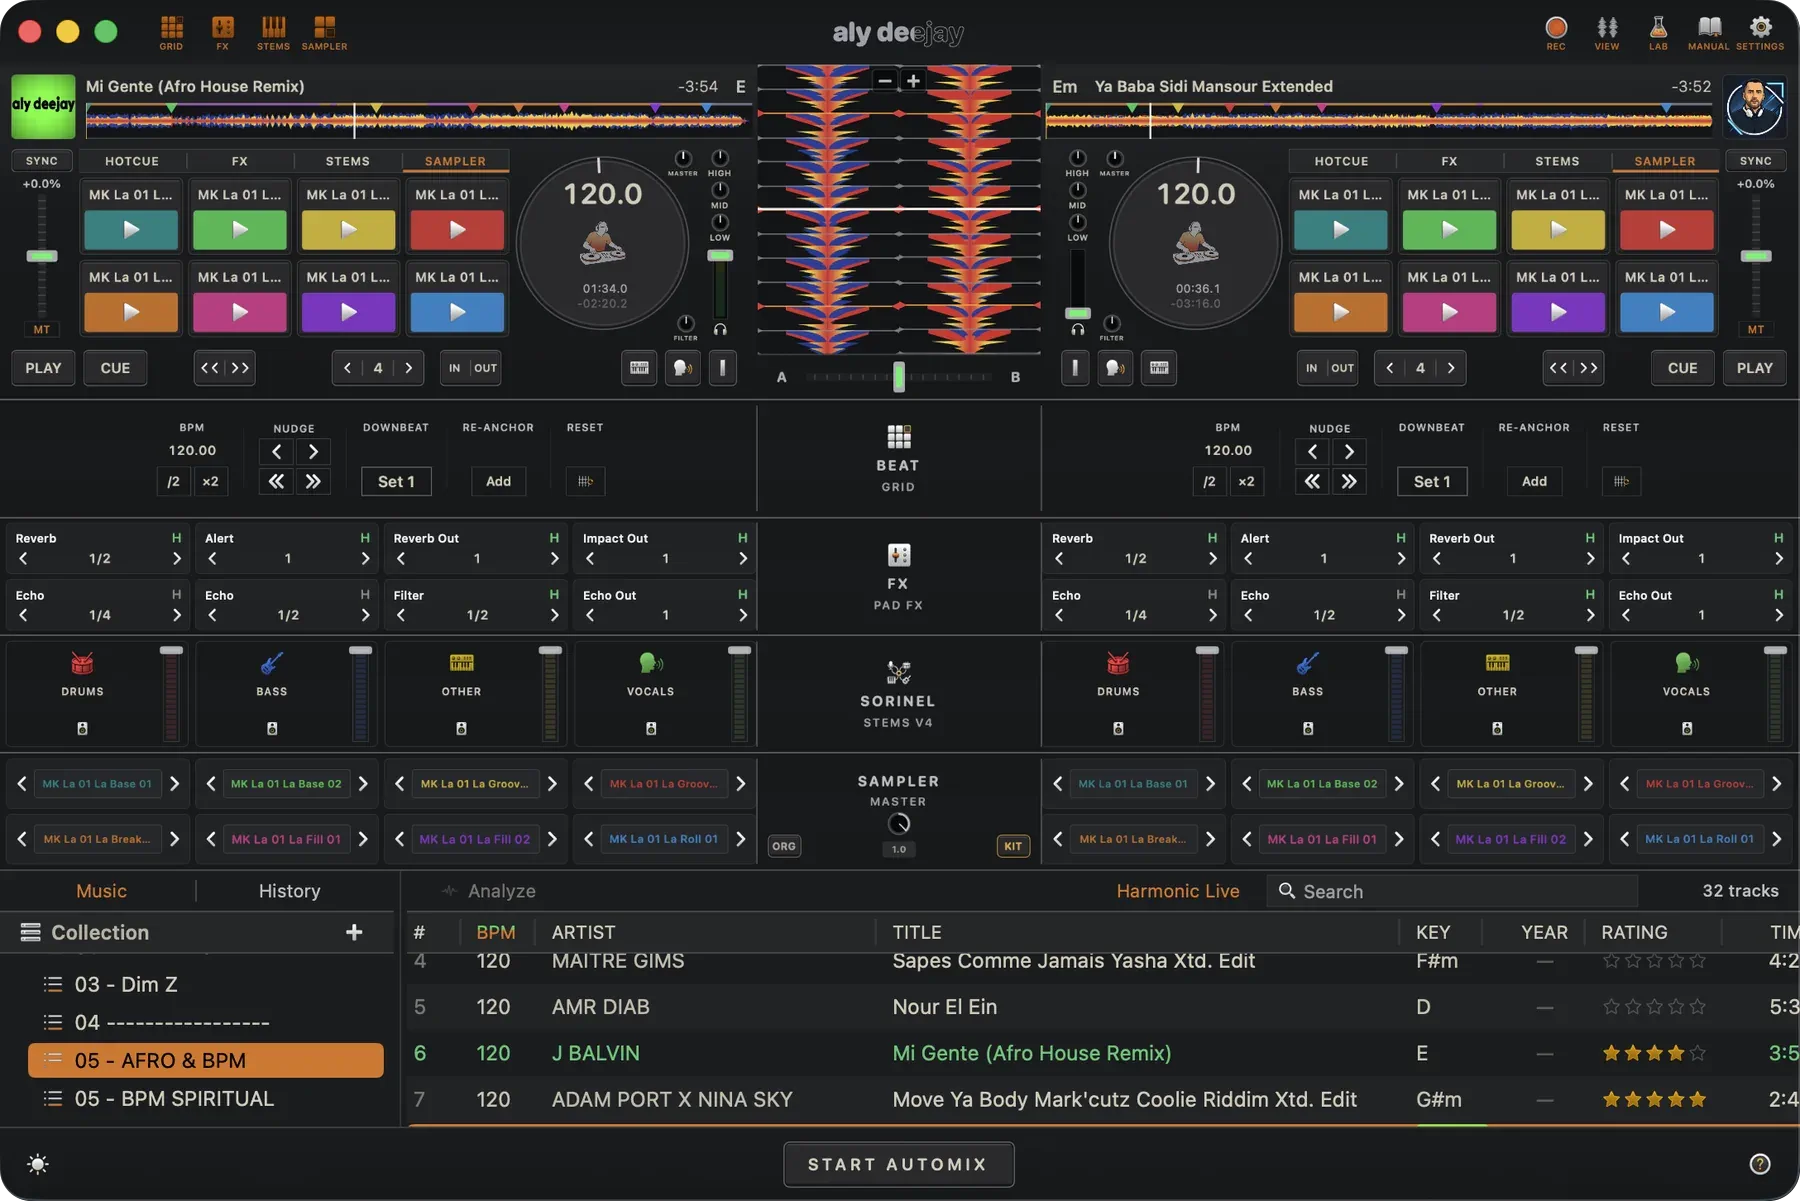Screen dimensions: 1800x1201
Task: Click the SORINEL STEMS V4 icon
Action: point(898,672)
